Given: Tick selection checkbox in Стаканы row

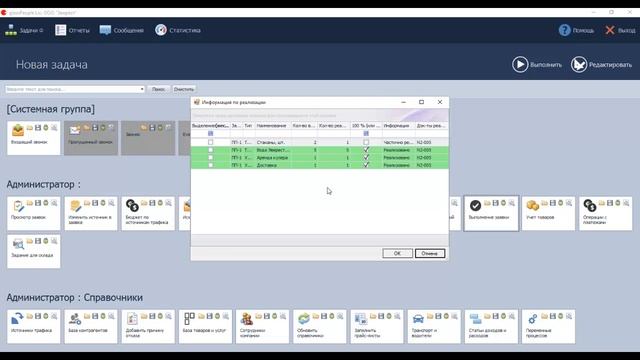Looking at the screenshot, I should click(211, 142).
